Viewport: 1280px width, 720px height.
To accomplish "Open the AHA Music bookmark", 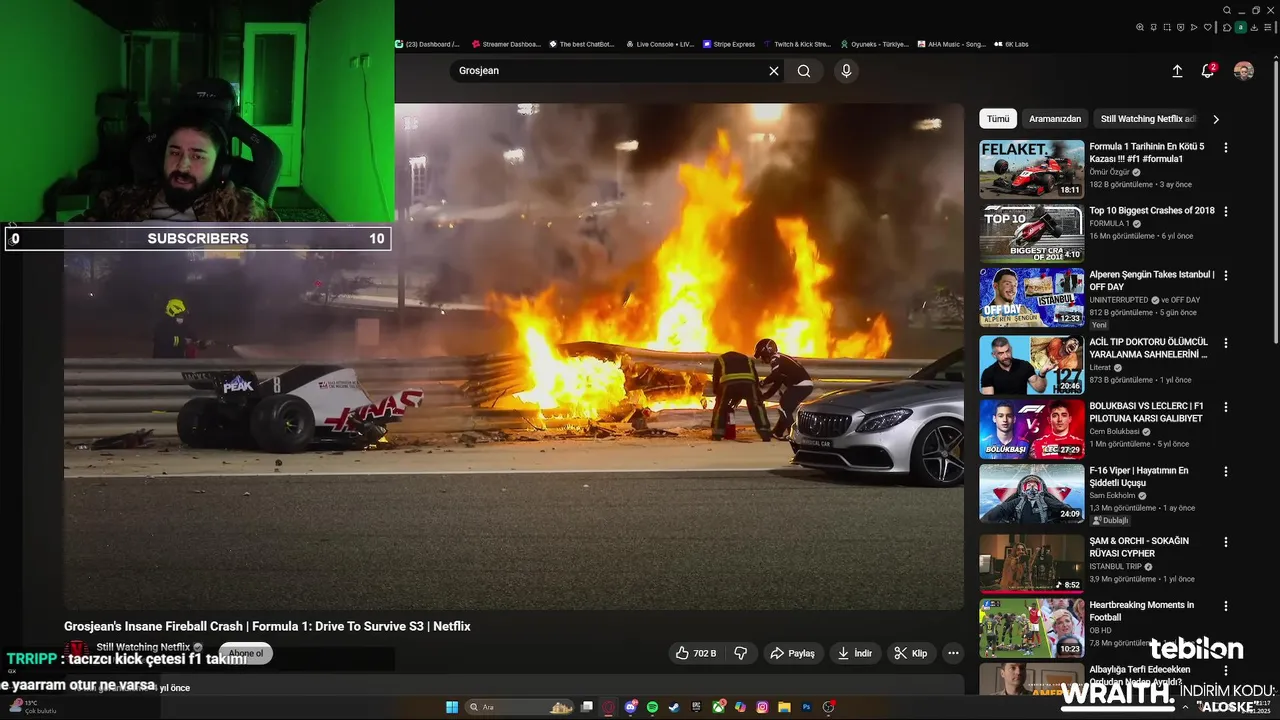I will 952,44.
